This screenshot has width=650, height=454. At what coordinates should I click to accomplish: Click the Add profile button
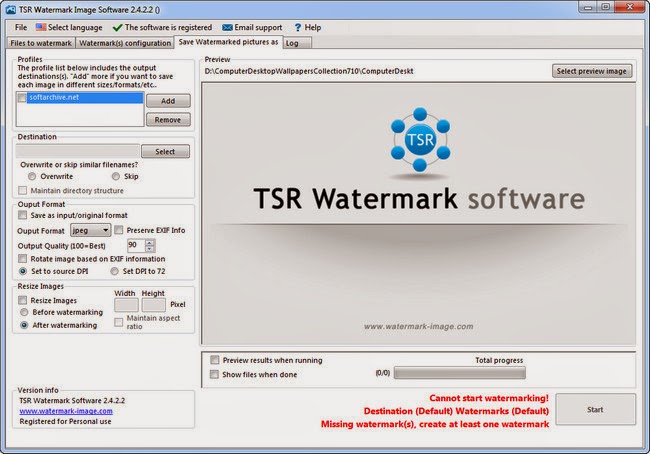[168, 101]
